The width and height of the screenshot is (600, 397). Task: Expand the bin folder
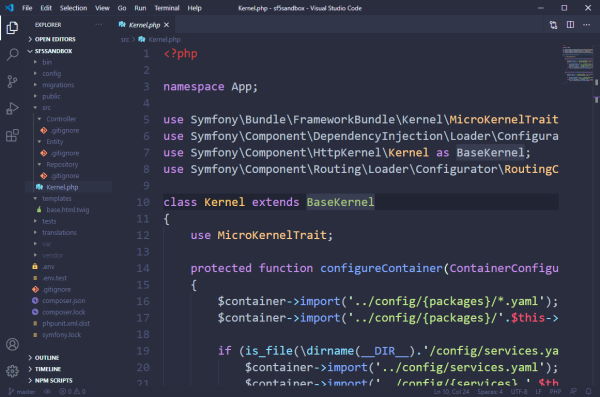click(47, 62)
